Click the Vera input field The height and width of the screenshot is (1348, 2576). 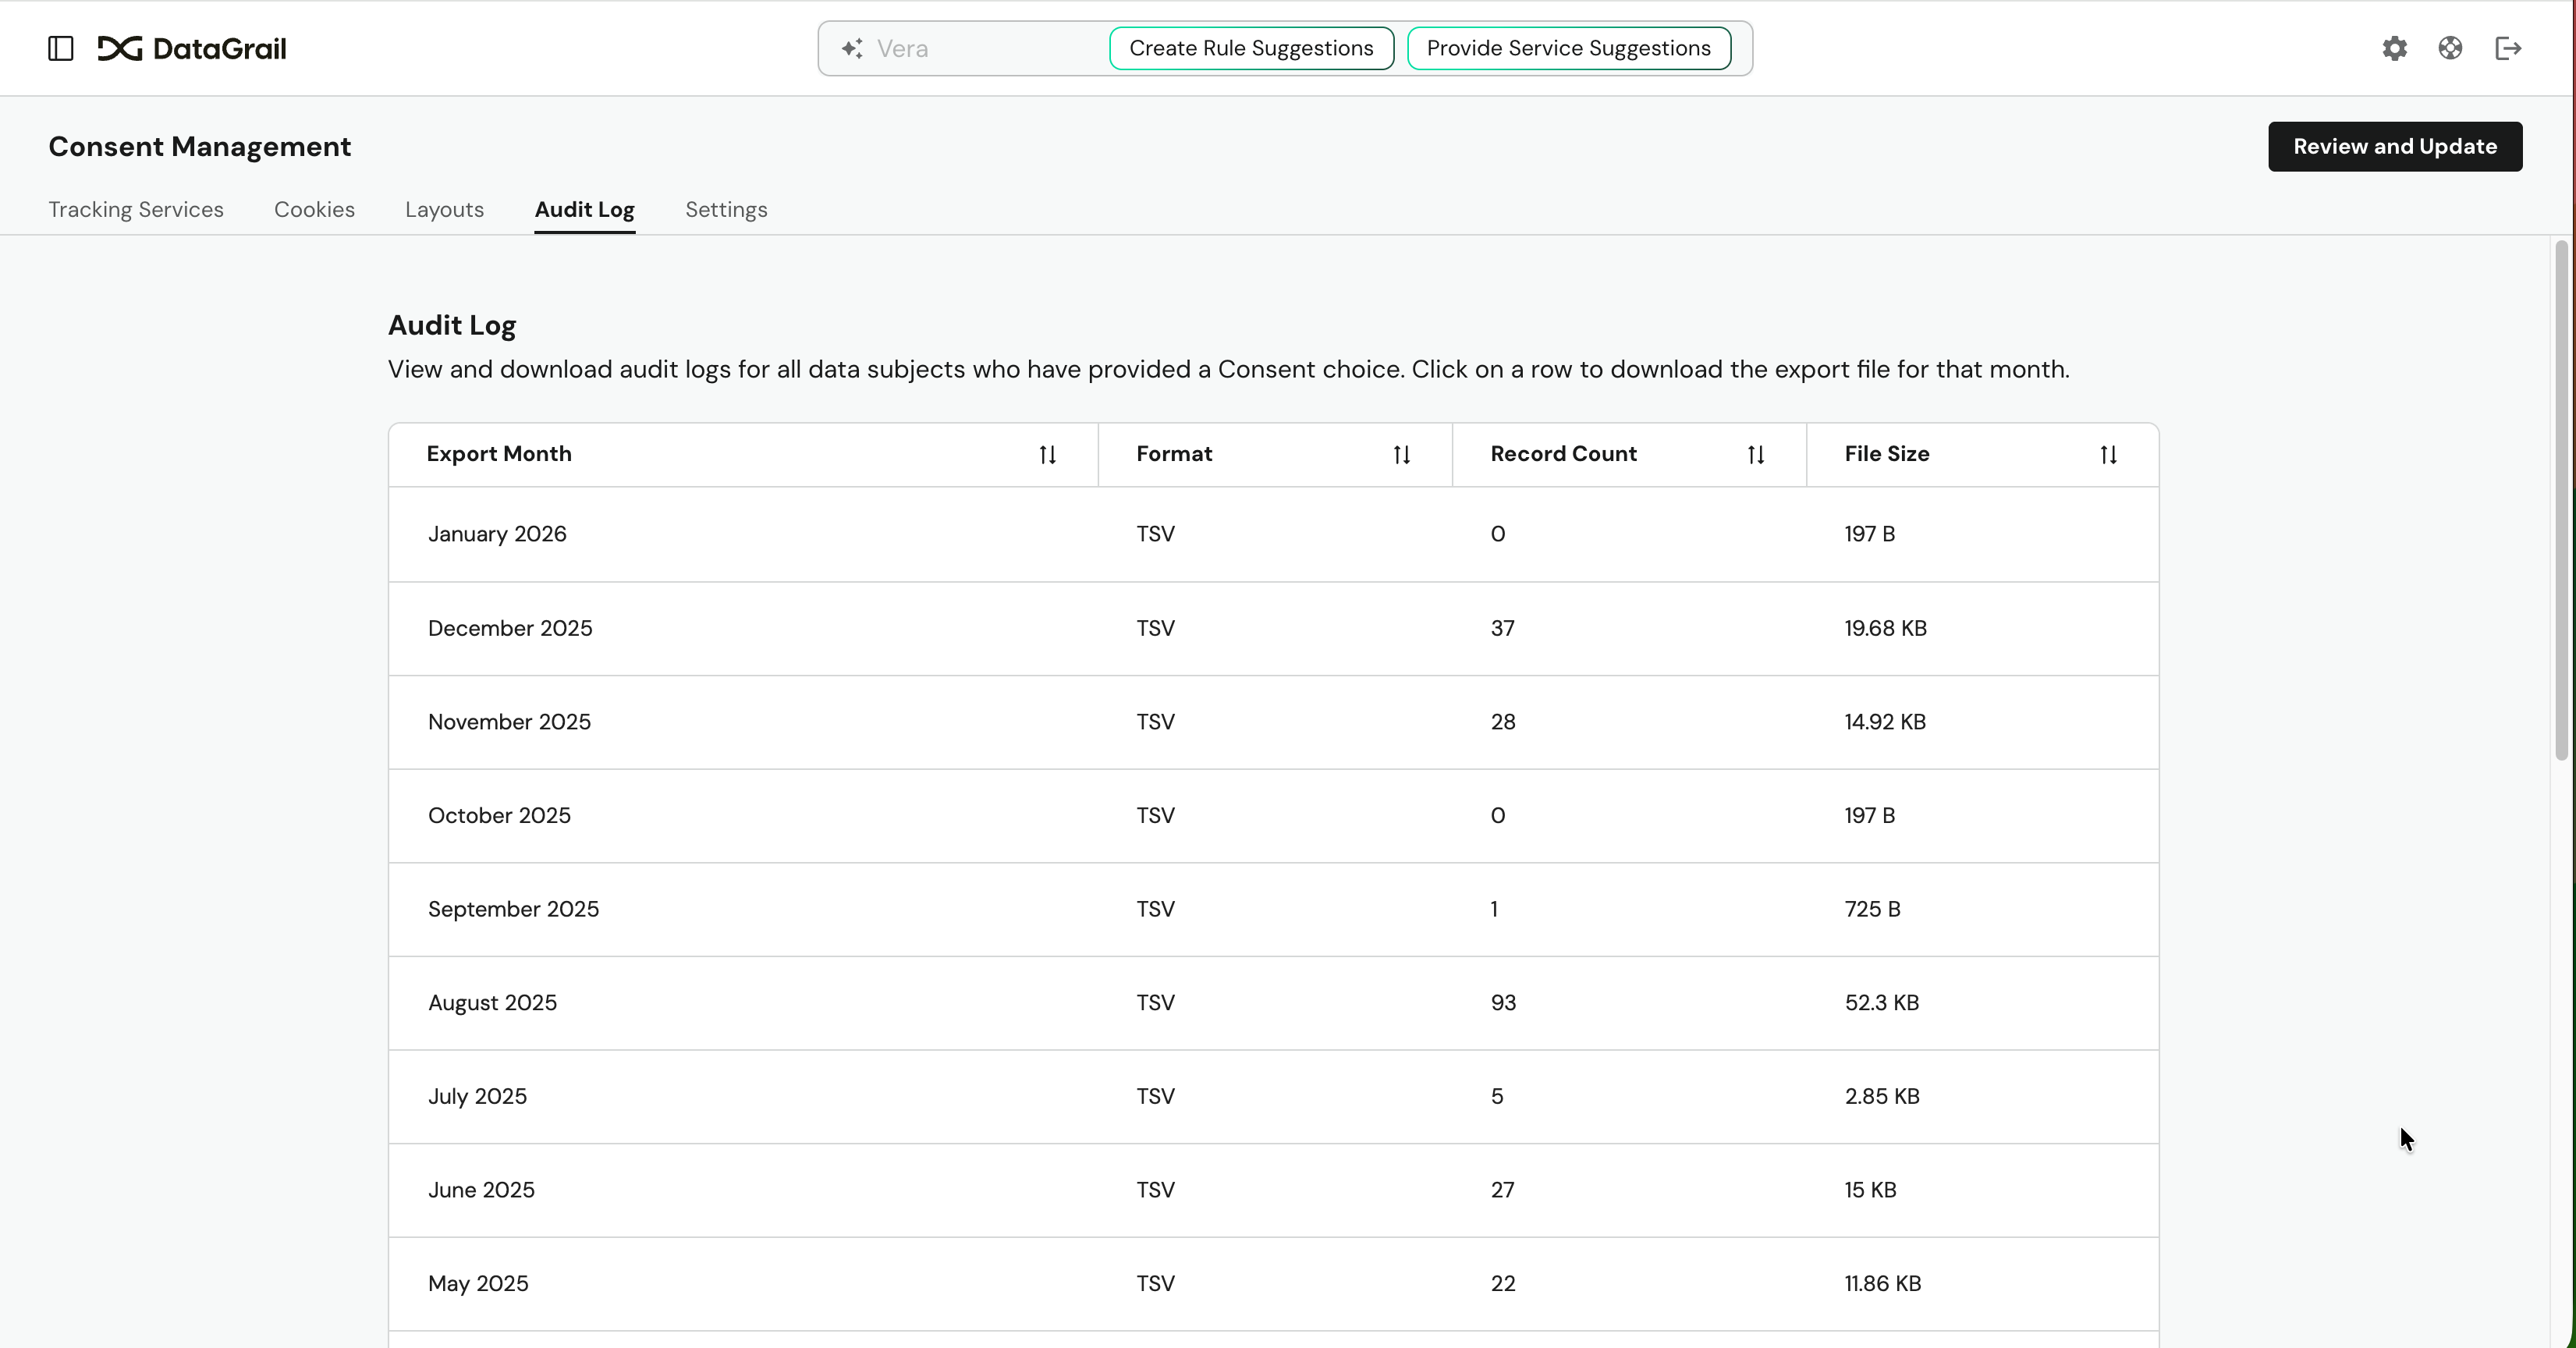coord(960,48)
